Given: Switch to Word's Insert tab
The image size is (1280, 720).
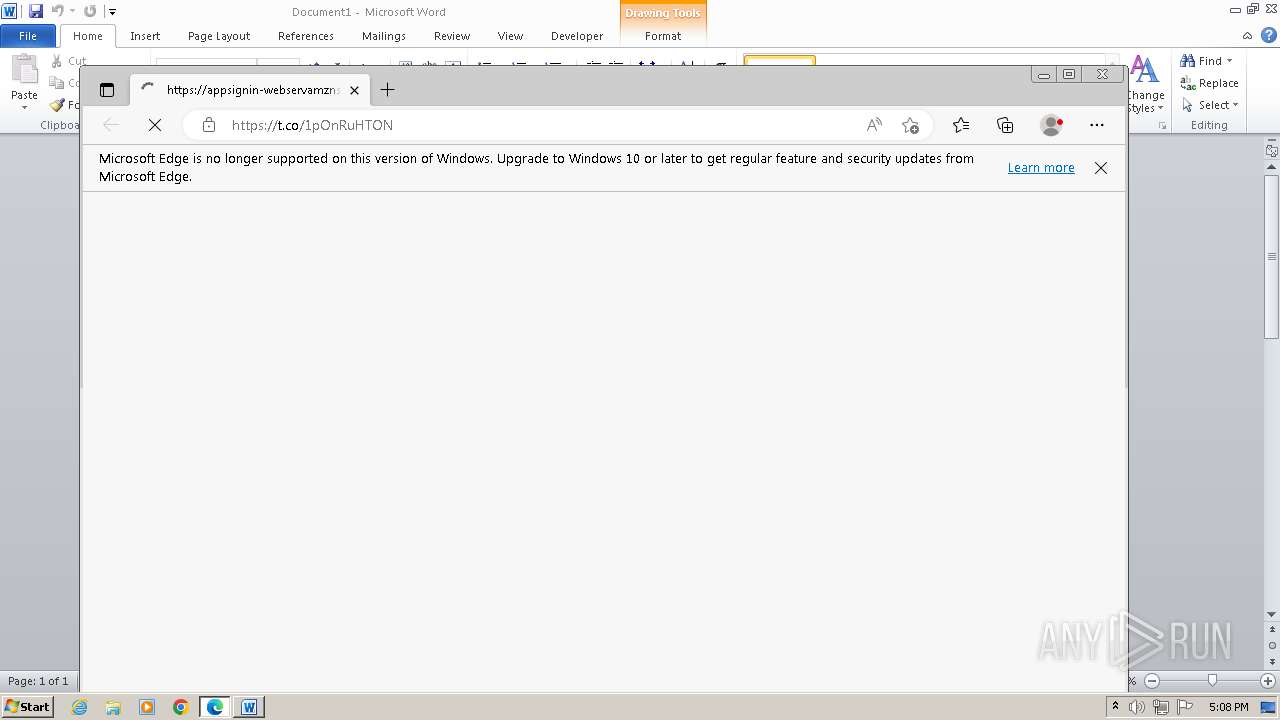Looking at the screenshot, I should pos(145,36).
